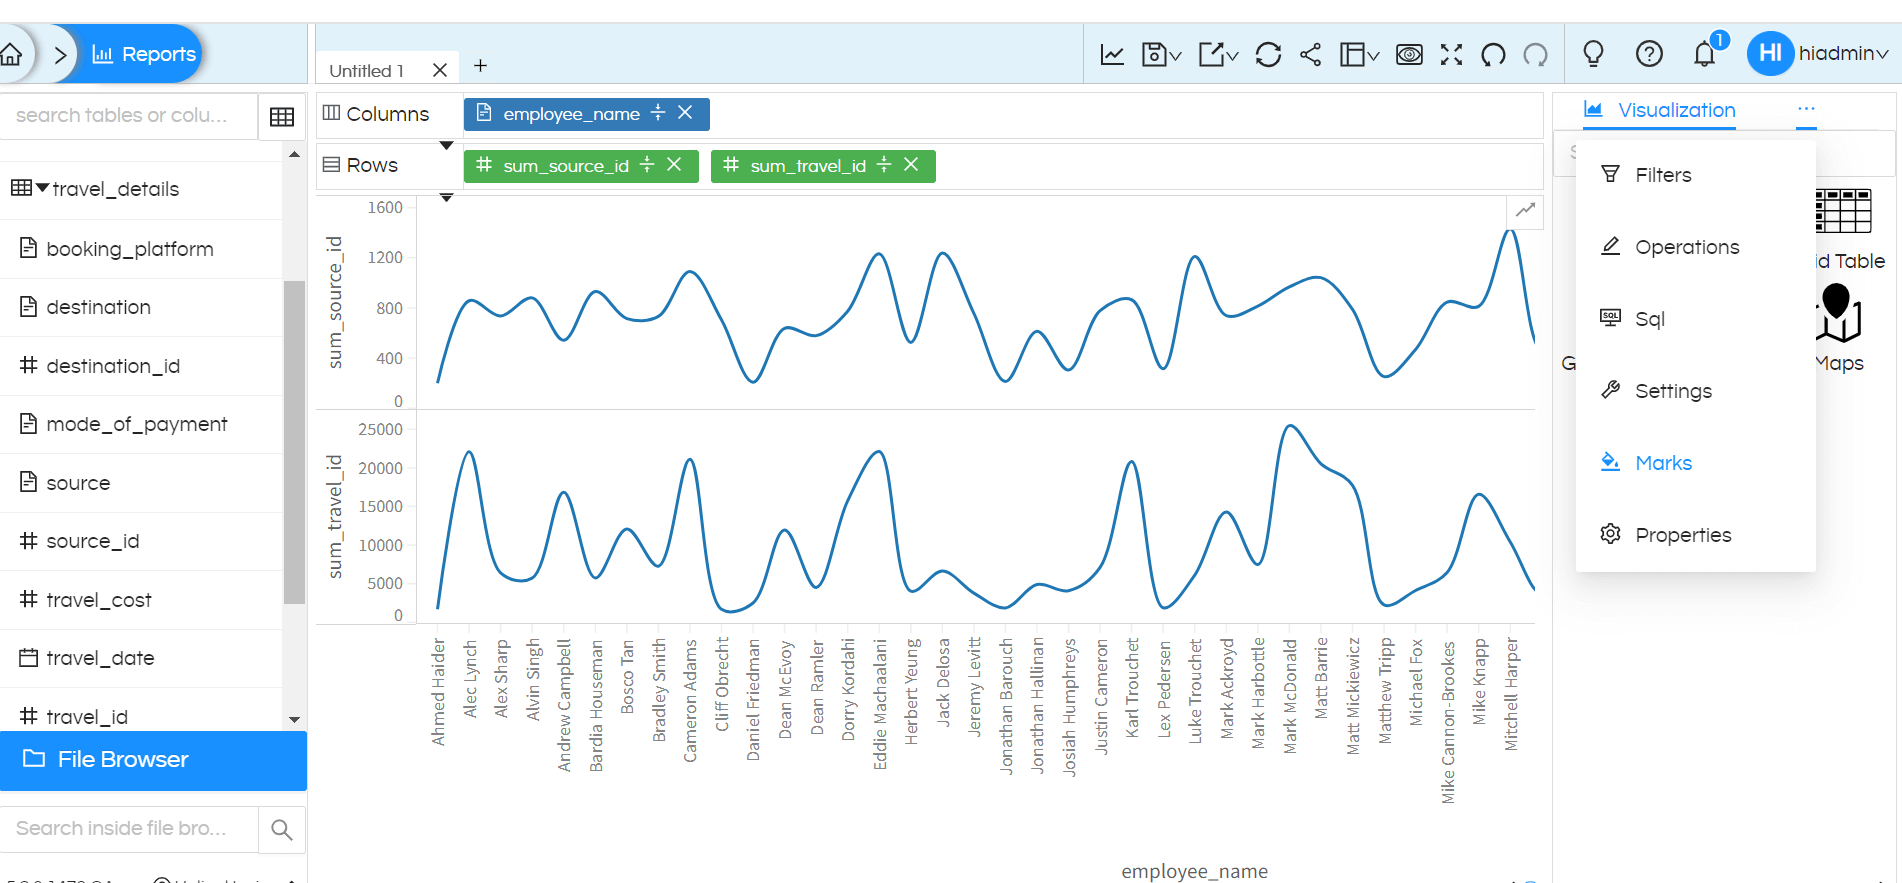
Task: Click the refresh report icon
Action: (x=1268, y=55)
